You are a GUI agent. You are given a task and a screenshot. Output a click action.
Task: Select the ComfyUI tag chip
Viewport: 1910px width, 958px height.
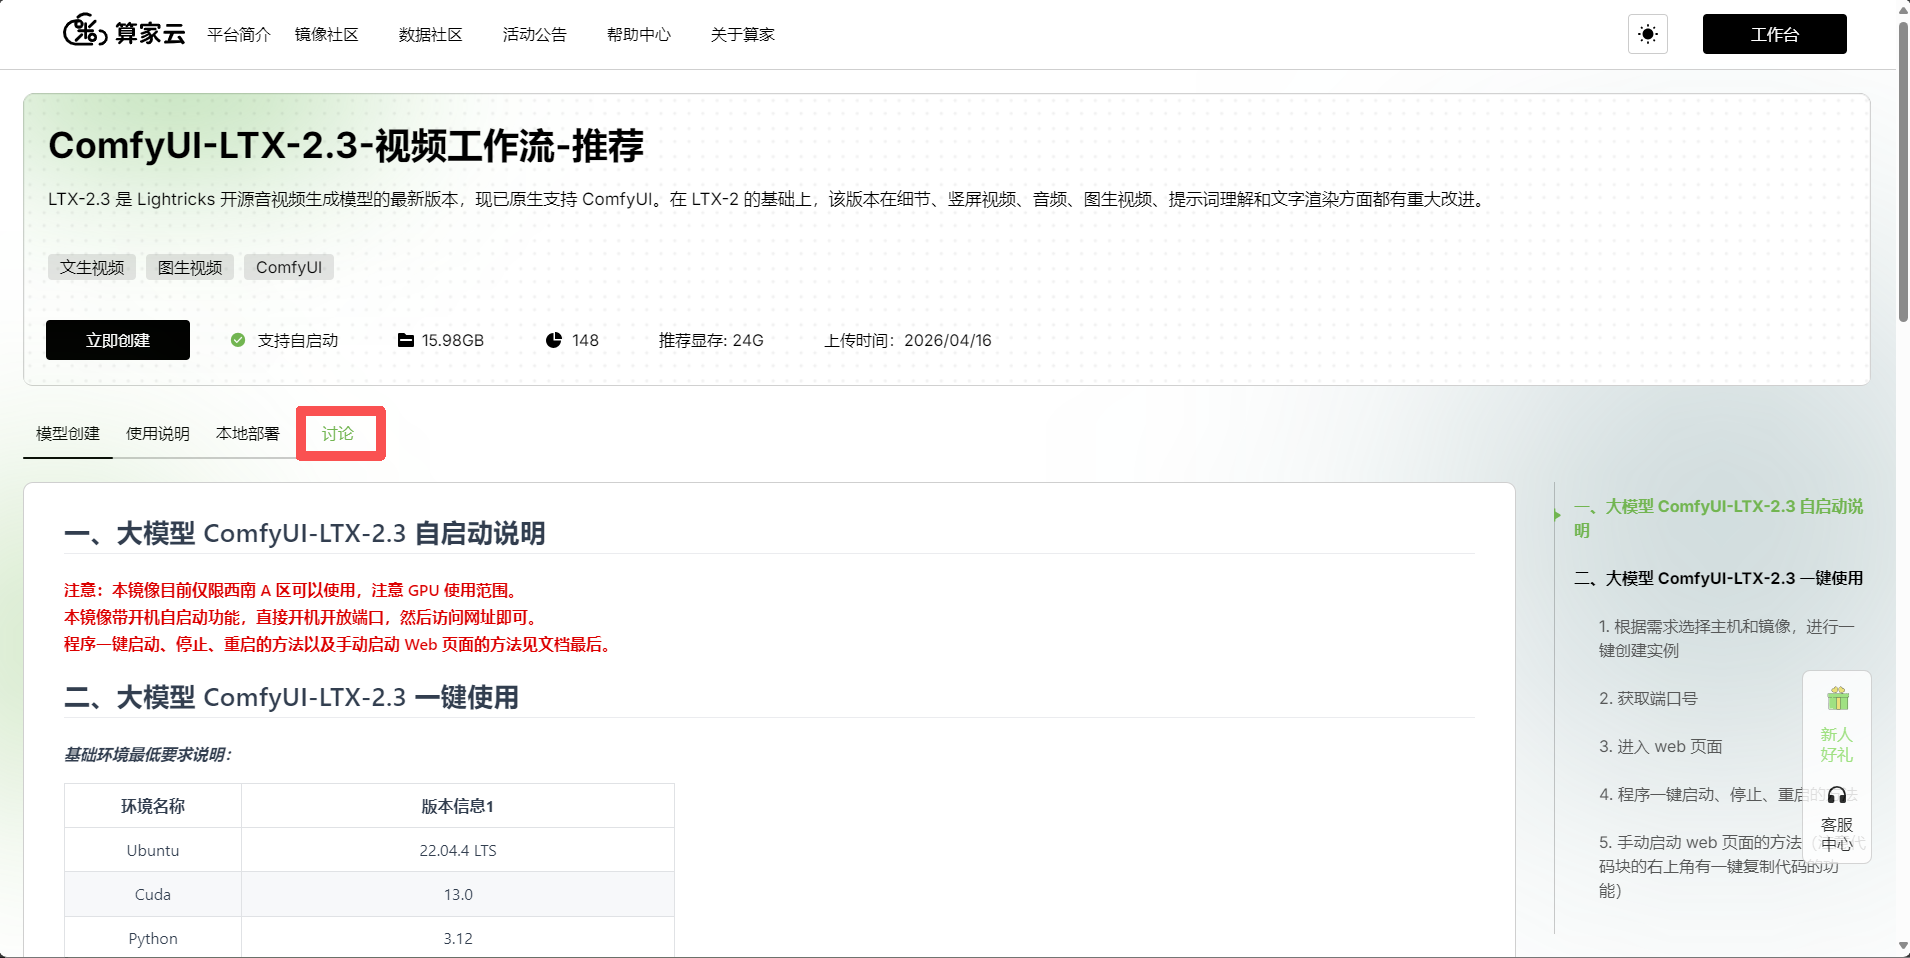pos(289,267)
